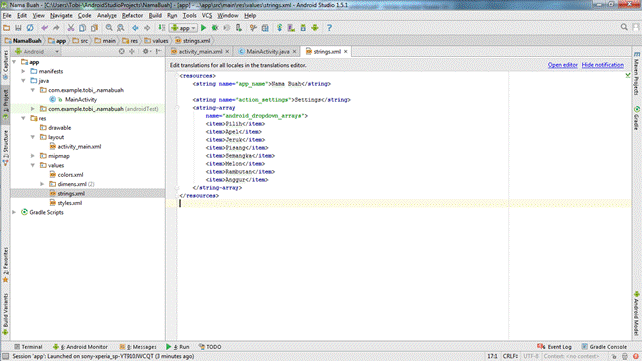
Task: Expand androidTest package node
Action: point(33,109)
